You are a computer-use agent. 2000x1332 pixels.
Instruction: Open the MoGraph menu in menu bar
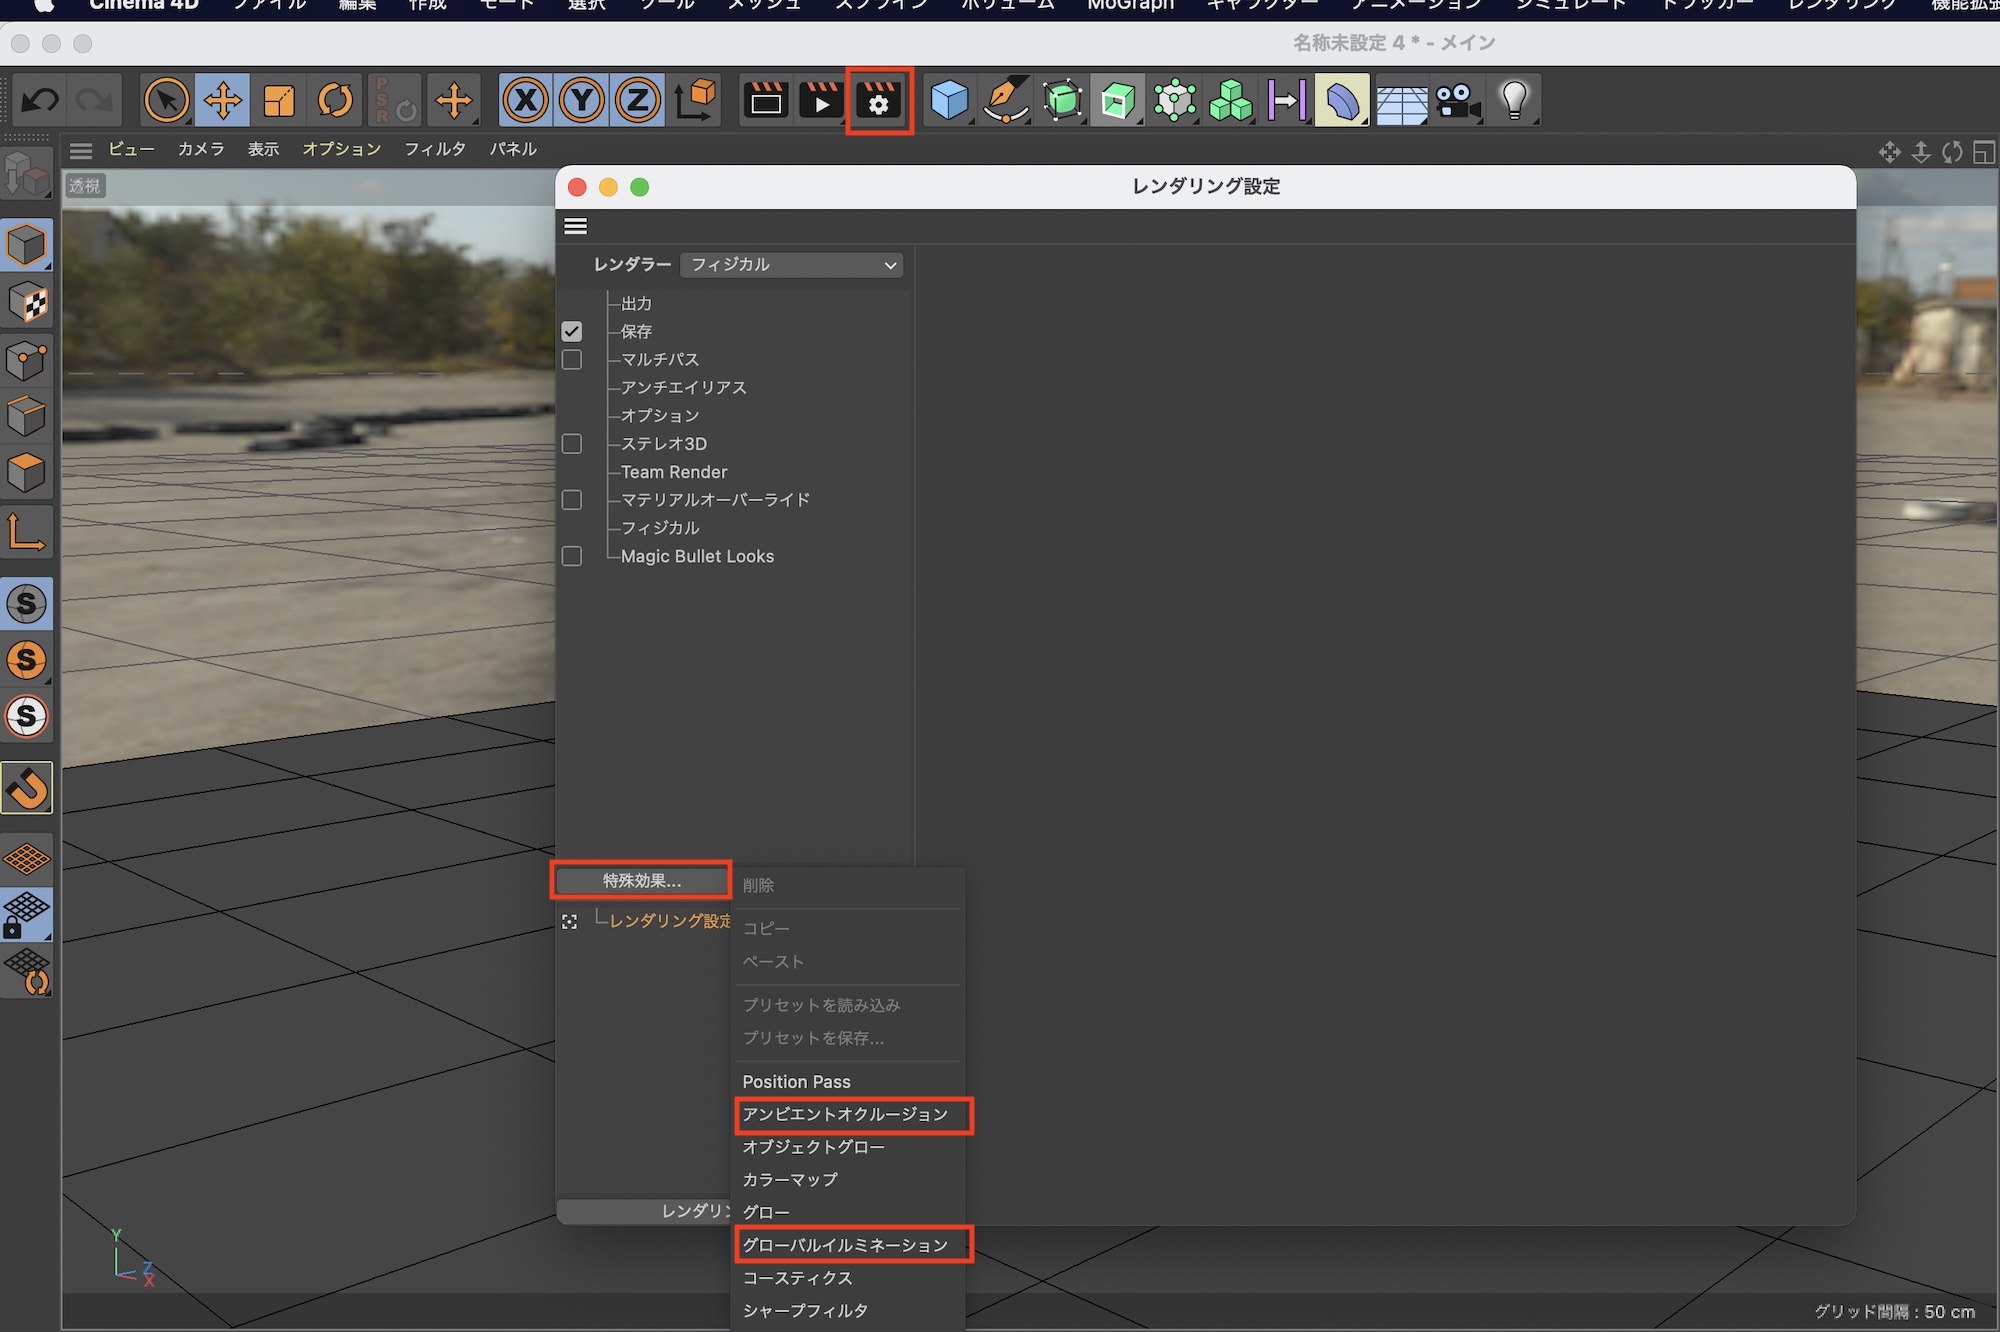pos(1130,5)
